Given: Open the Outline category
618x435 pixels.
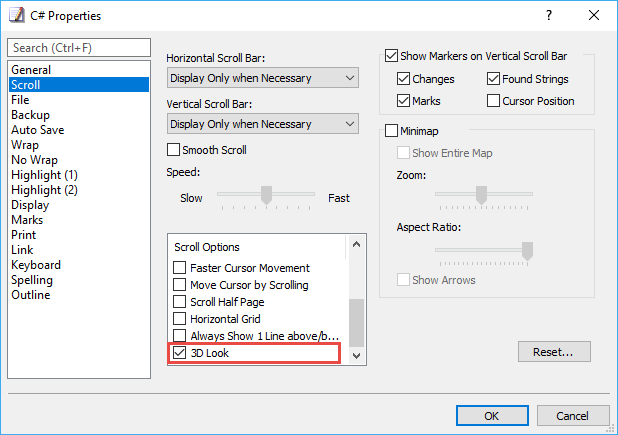Looking at the screenshot, I should (x=79, y=295).
